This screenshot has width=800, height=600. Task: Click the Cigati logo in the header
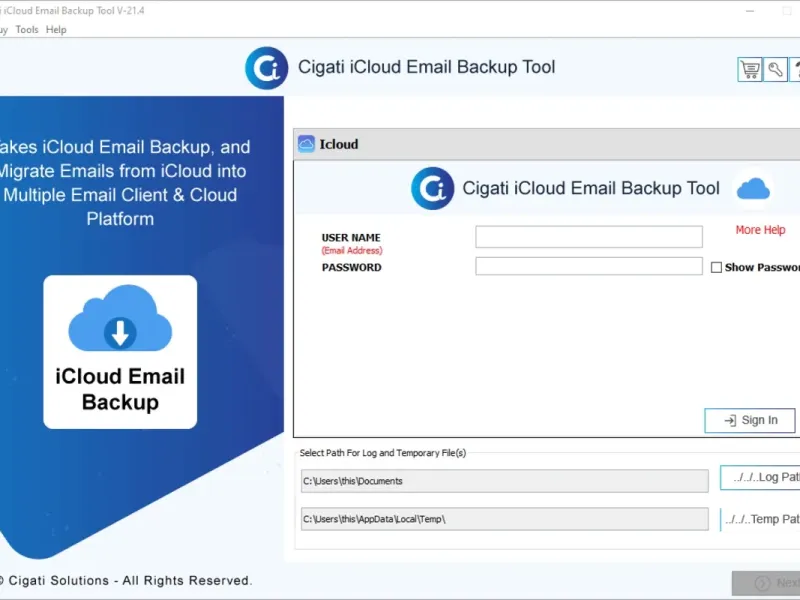[x=266, y=68]
